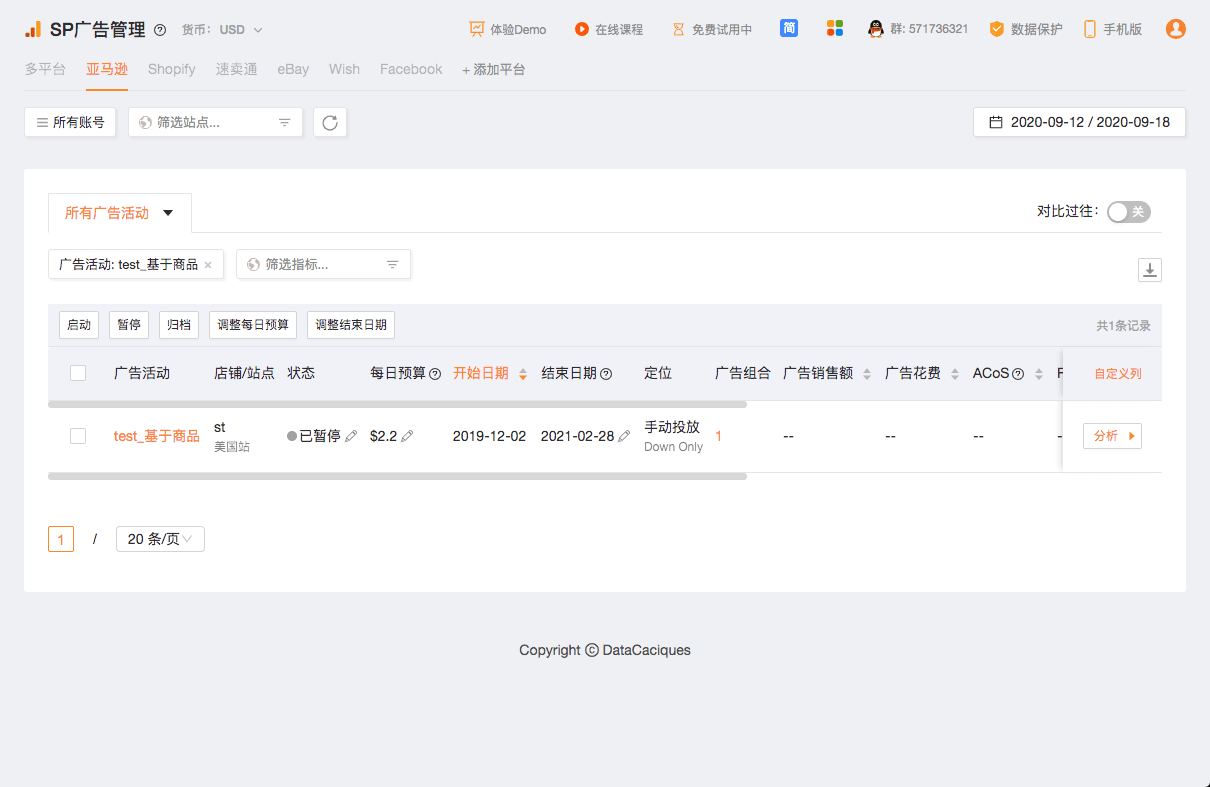Open the 20 条/页 page size dropdown
The width and height of the screenshot is (1210, 787).
[x=160, y=539]
